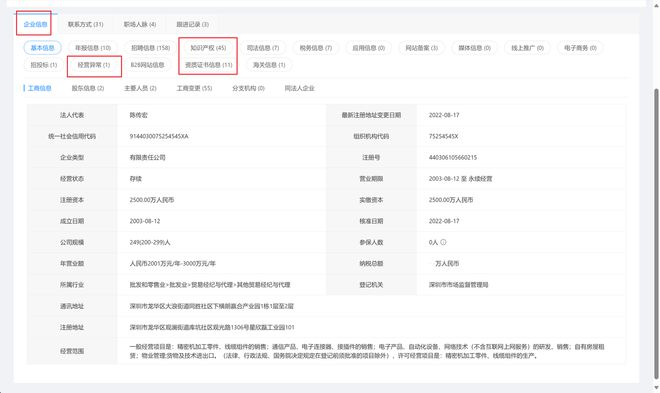Screen dimensions: 660x393
Task: Go to the 跟进记录 (3) tab
Action: point(192,24)
